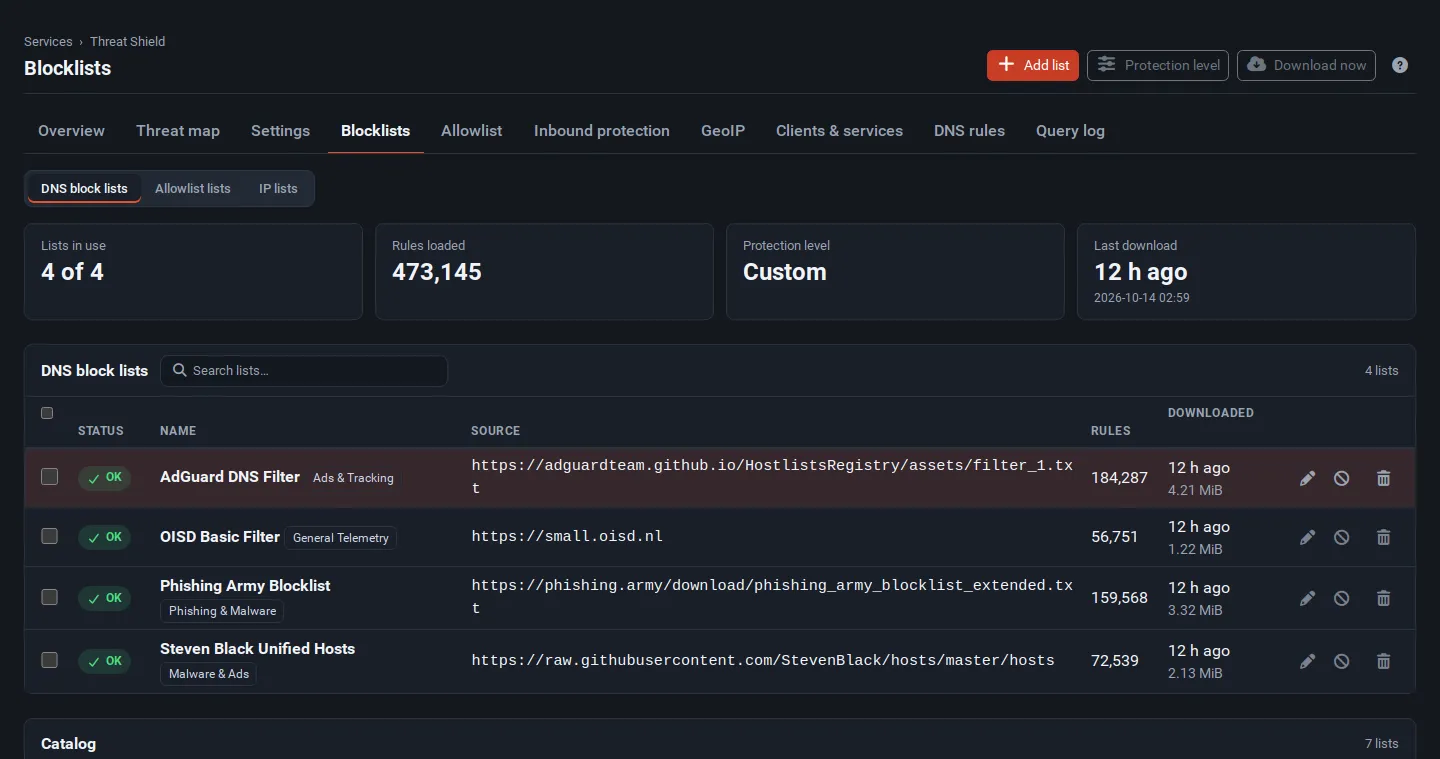
Task: Edit Steven Black Unified Hosts list
Action: click(x=1307, y=661)
